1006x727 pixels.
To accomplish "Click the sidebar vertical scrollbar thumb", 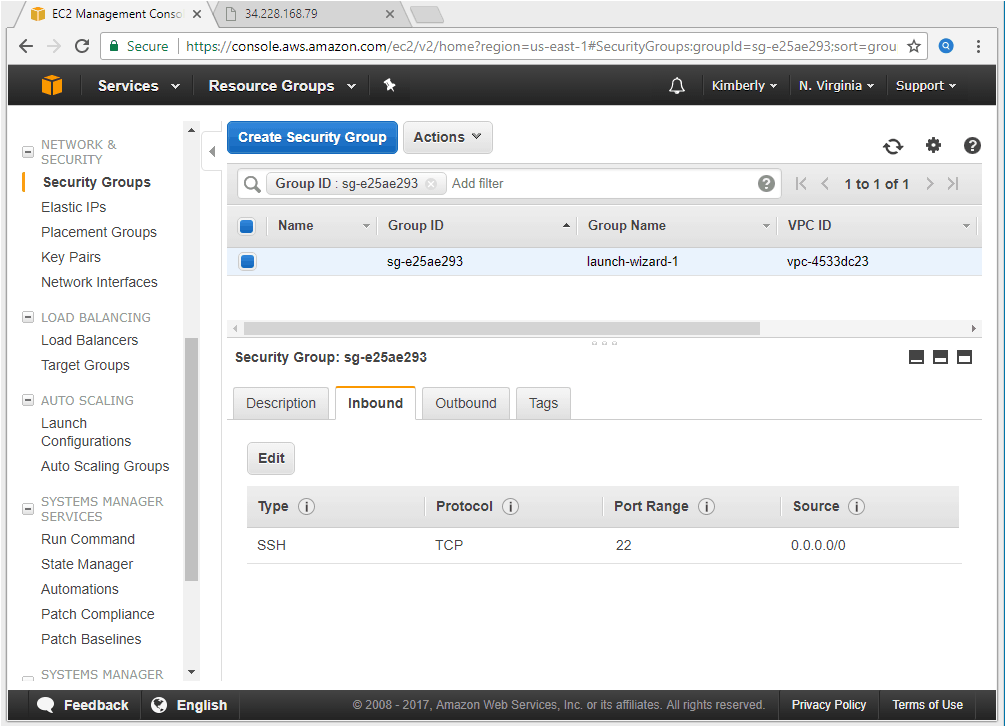I will [x=191, y=459].
